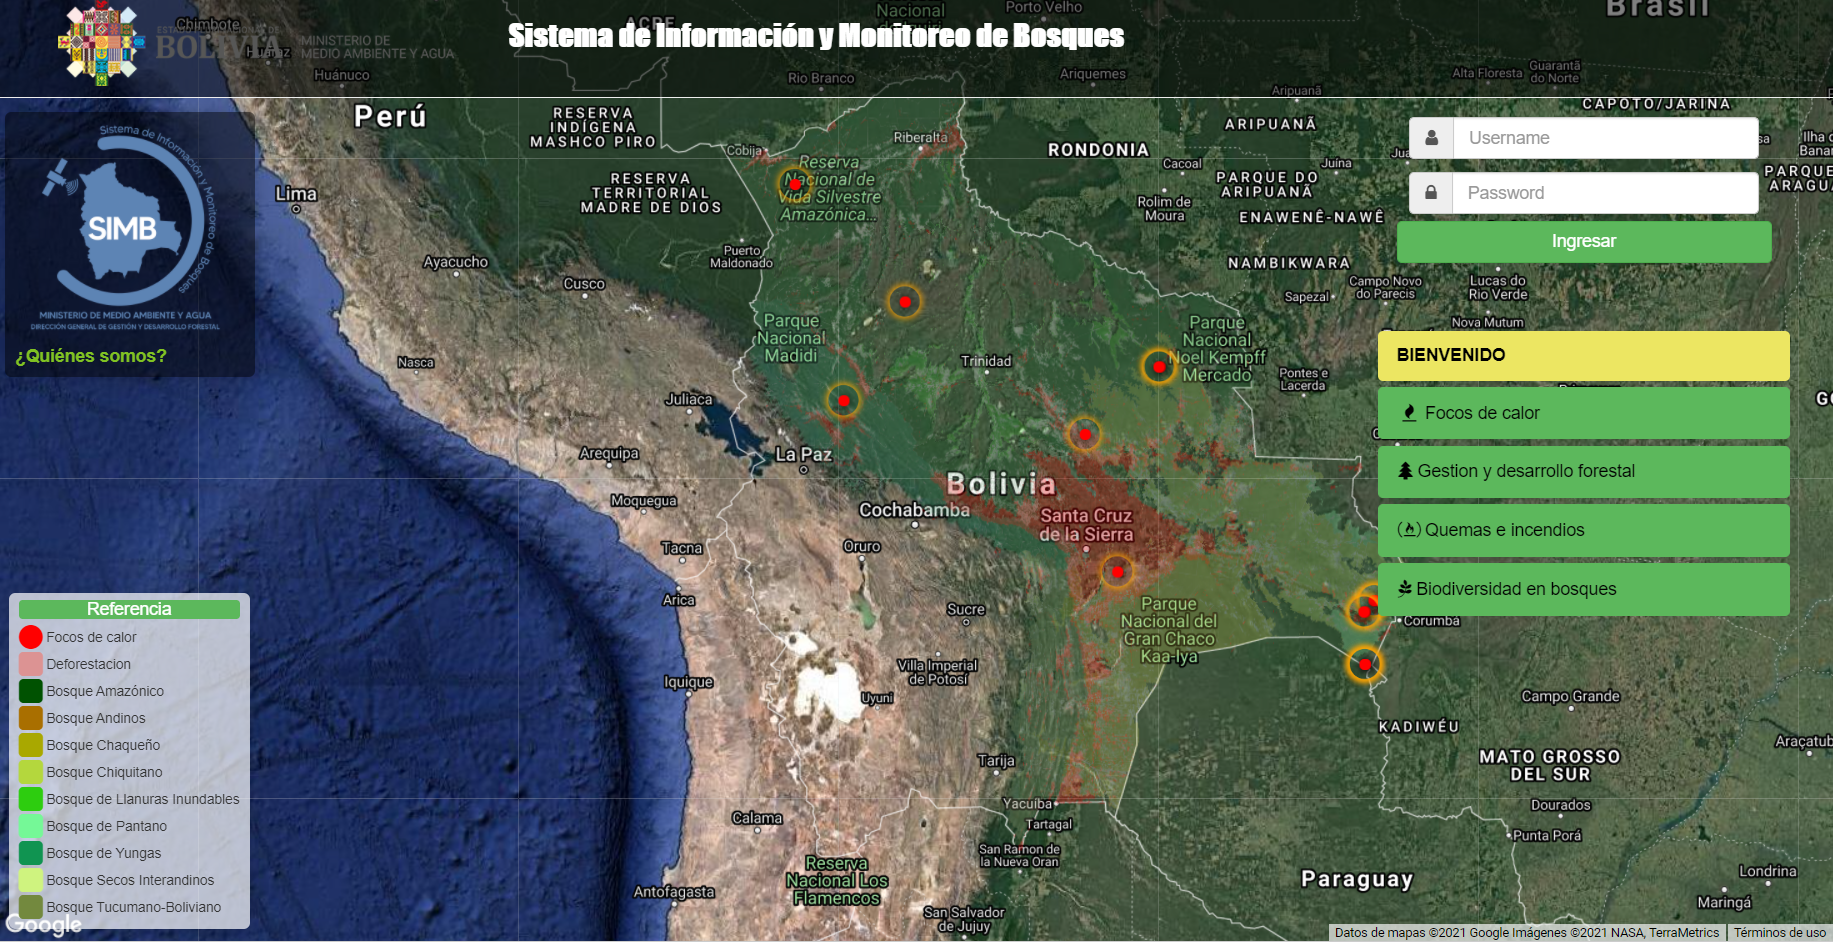This screenshot has width=1833, height=944.
Task: Click the Bosque Secos Interandinos swatch
Action: pyautogui.click(x=31, y=880)
